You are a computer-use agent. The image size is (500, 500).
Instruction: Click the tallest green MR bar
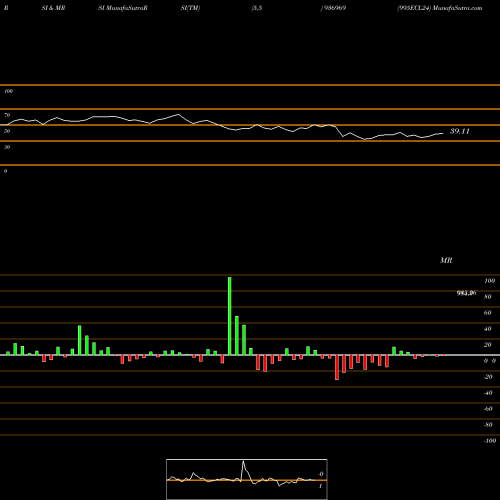click(230, 316)
